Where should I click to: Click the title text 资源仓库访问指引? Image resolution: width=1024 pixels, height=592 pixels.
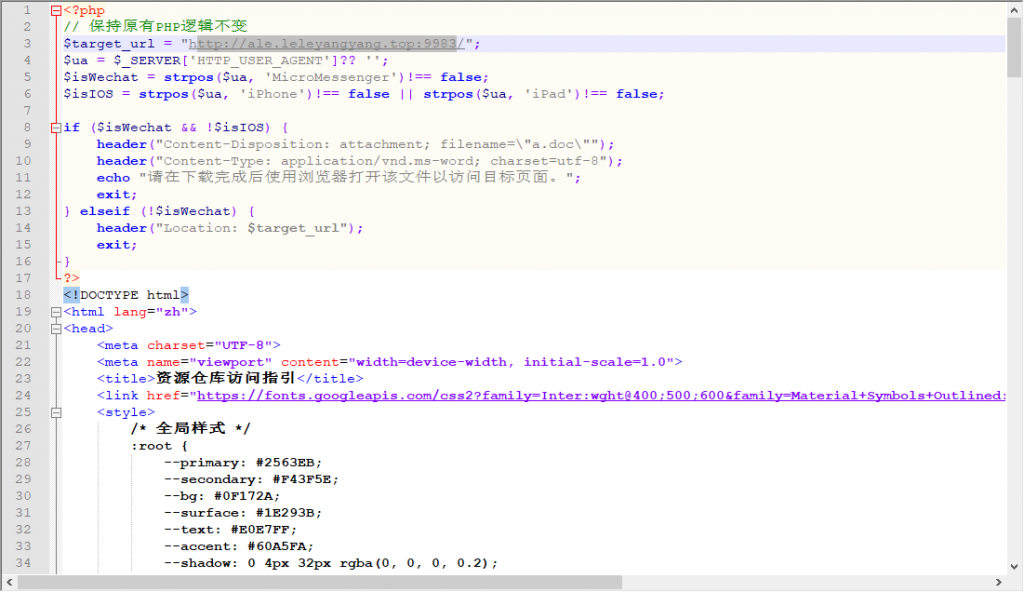click(x=226, y=378)
